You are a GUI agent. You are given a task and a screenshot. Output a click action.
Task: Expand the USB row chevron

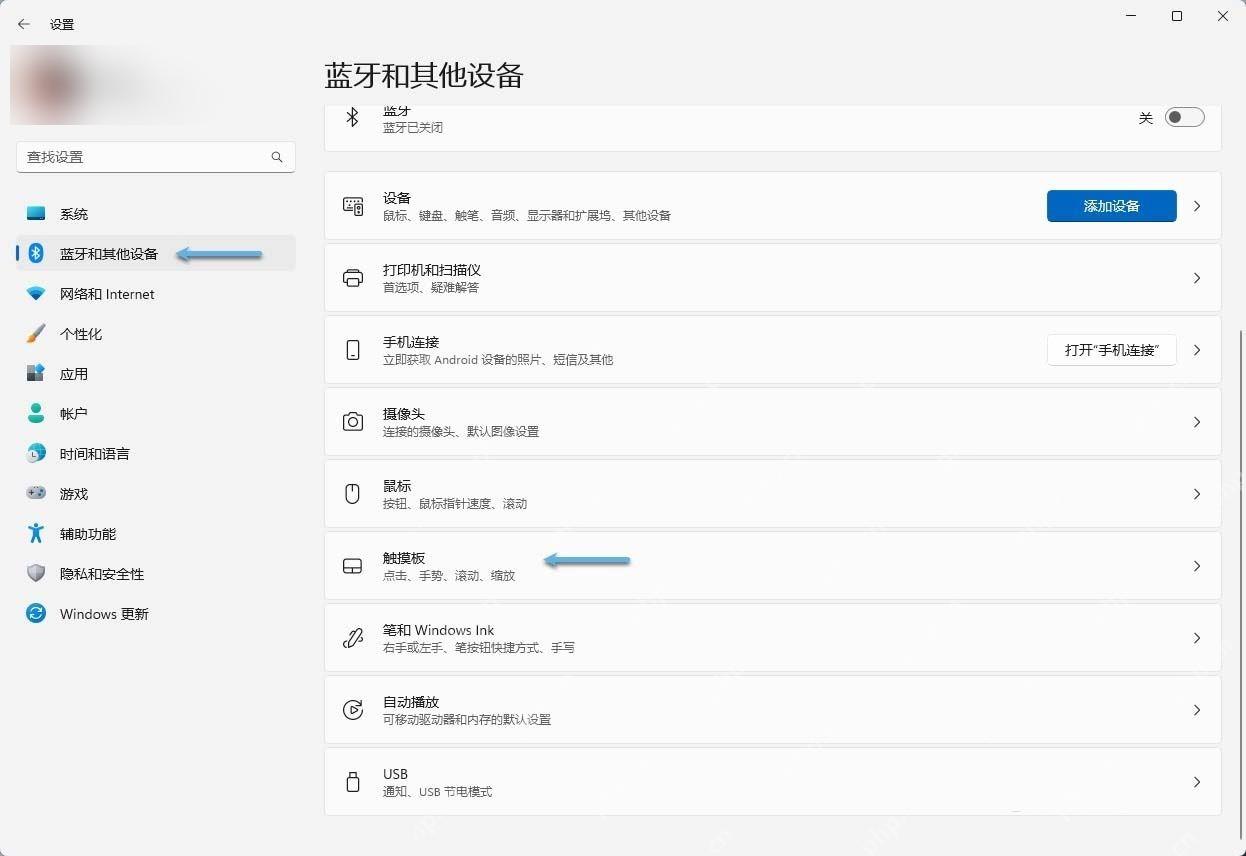point(1197,782)
